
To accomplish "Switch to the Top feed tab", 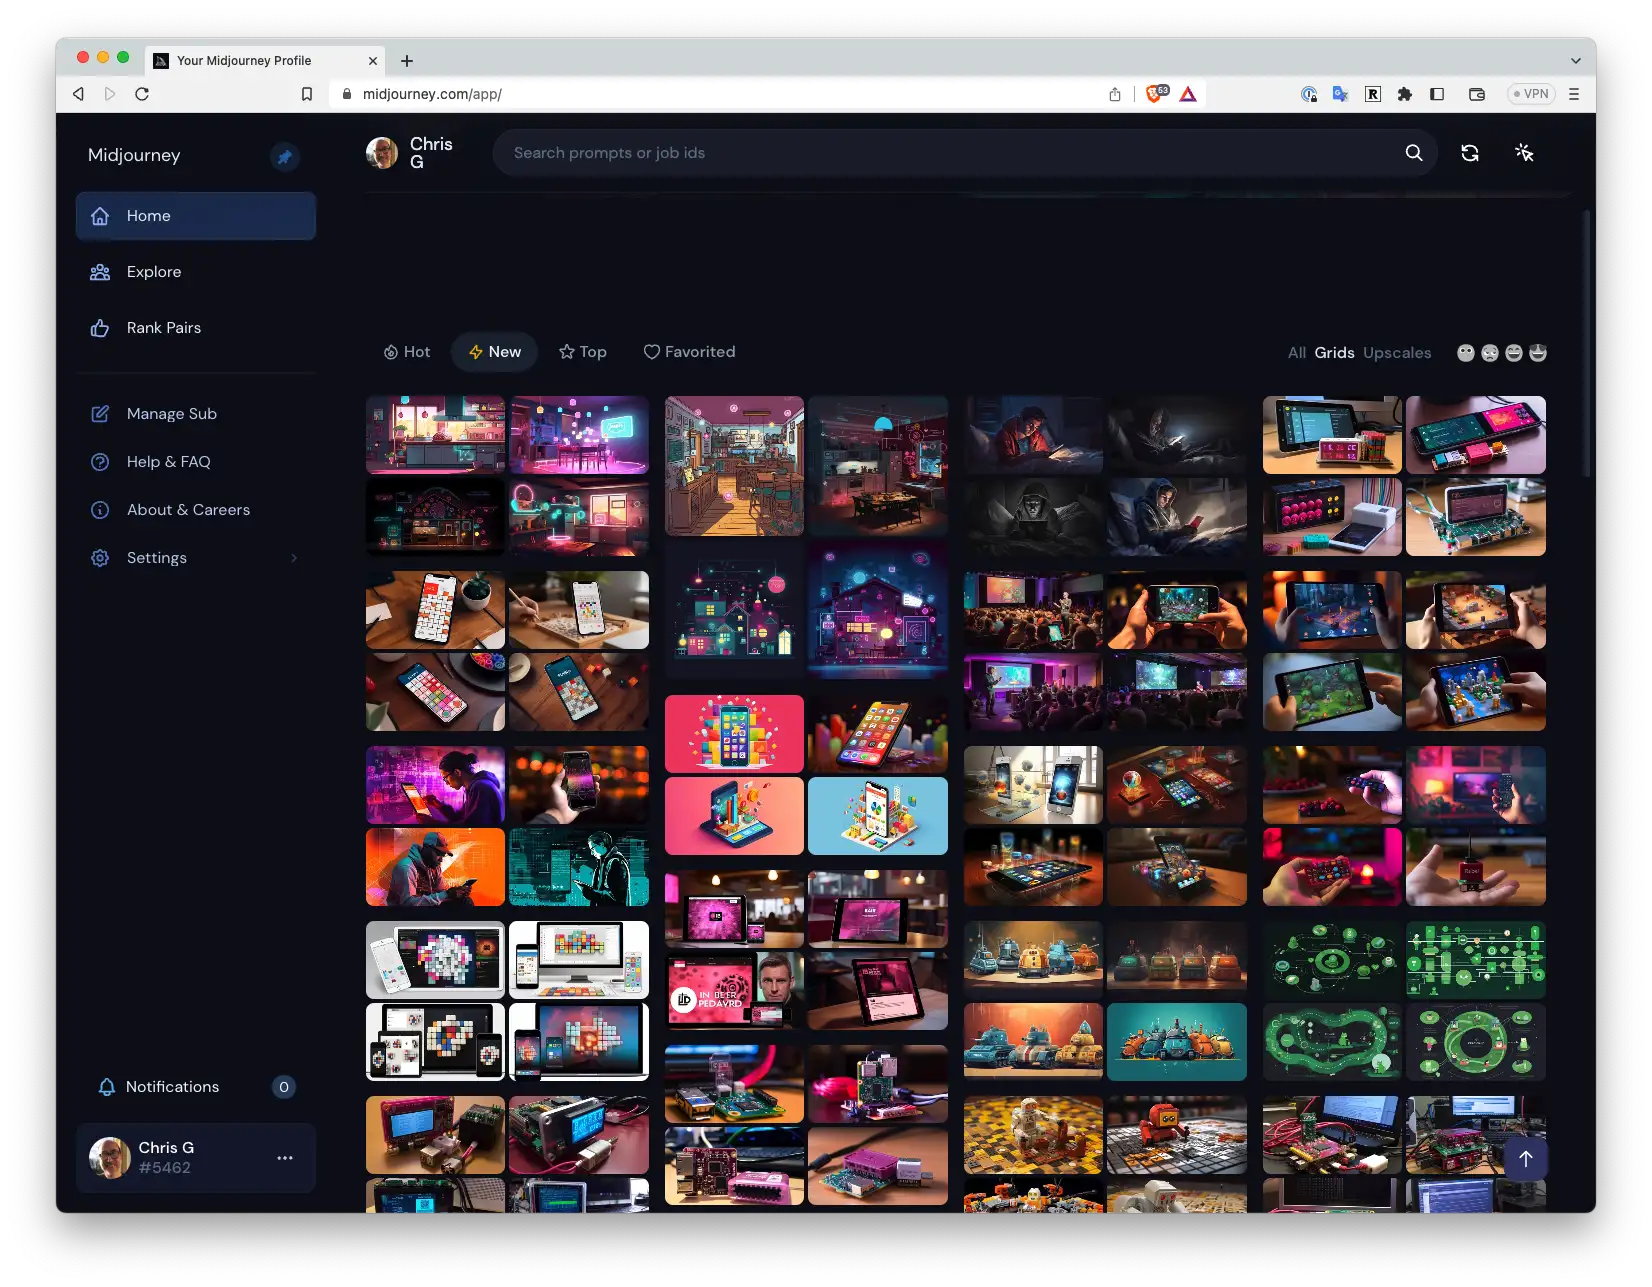I will (x=582, y=352).
